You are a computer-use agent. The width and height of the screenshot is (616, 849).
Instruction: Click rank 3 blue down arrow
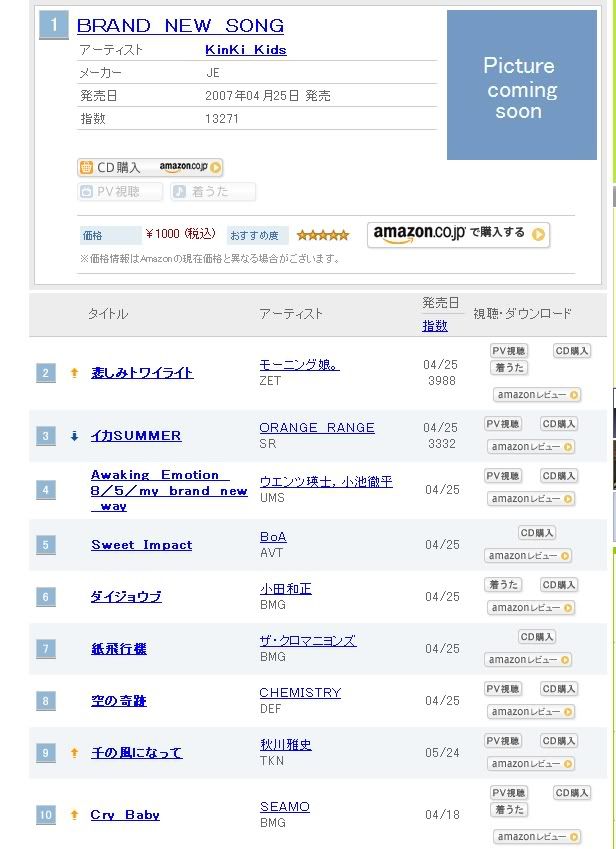pyautogui.click(x=74, y=436)
